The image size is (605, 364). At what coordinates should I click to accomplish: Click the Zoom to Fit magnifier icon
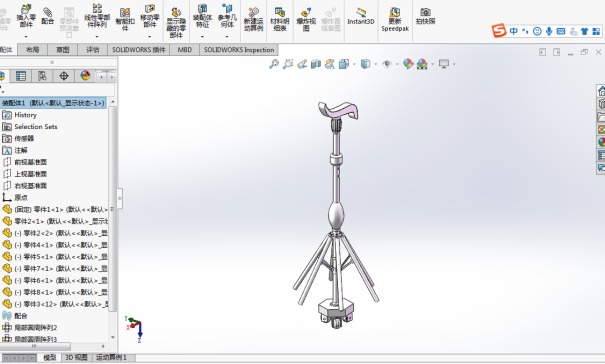pyautogui.click(x=274, y=64)
